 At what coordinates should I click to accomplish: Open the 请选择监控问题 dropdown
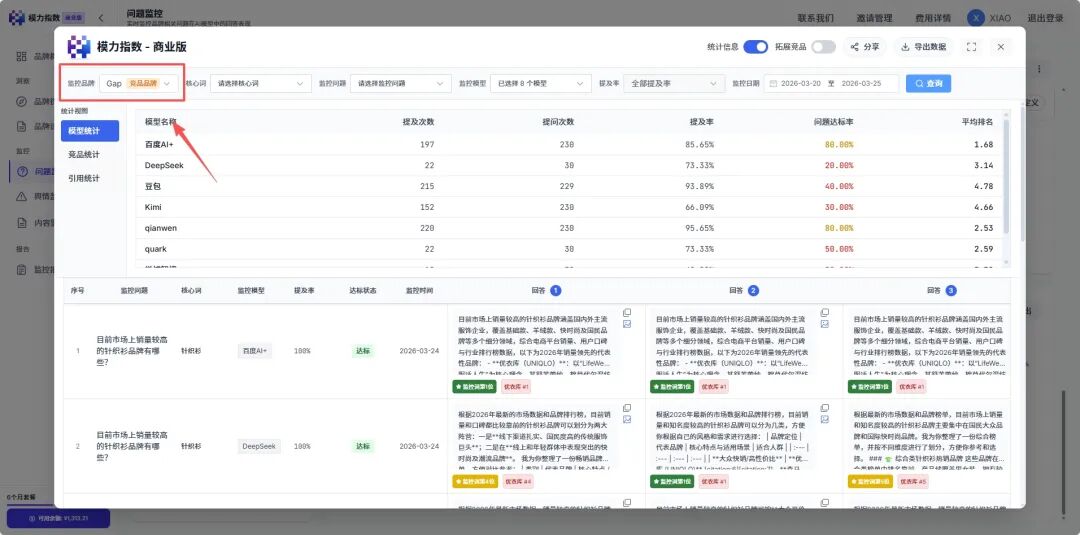[400, 83]
